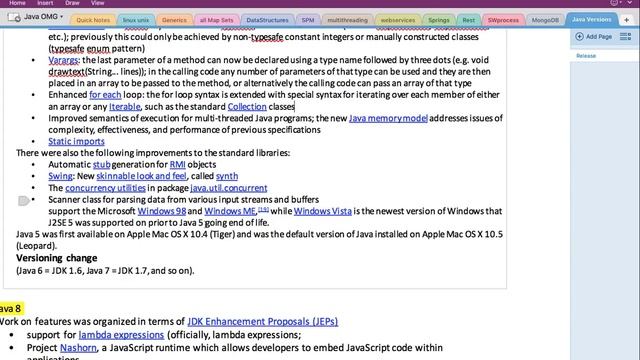Screen dimensions: 640x360
Task: Switch to the Springs section tab
Action: (x=439, y=20)
